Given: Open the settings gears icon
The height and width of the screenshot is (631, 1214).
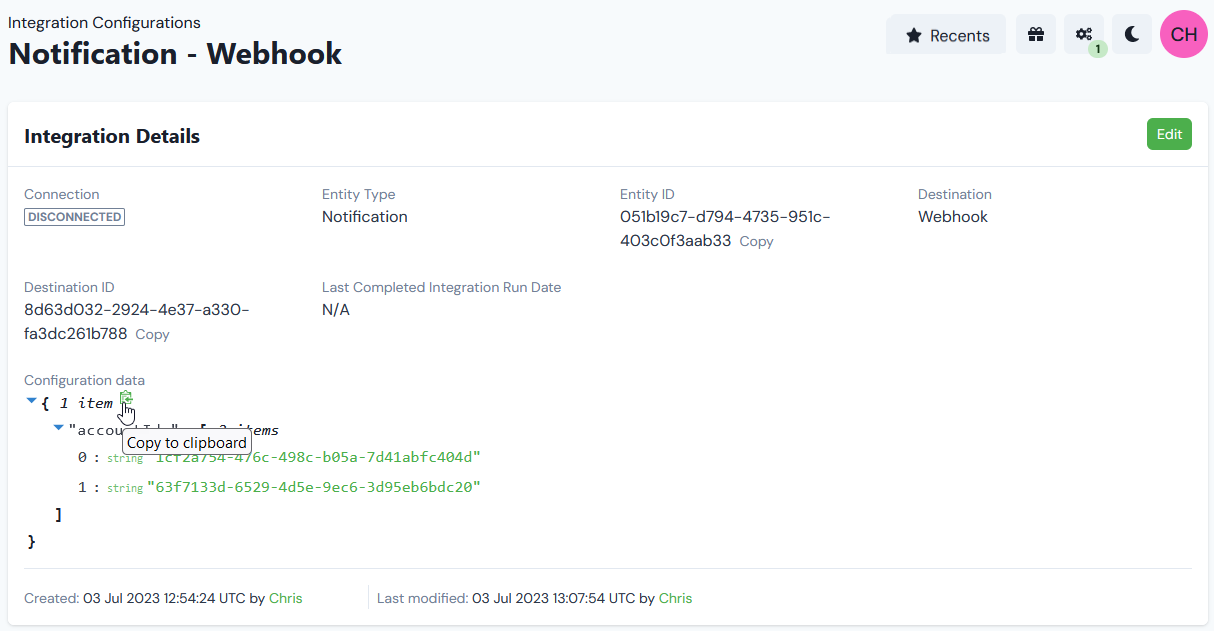Looking at the screenshot, I should coord(1082,34).
